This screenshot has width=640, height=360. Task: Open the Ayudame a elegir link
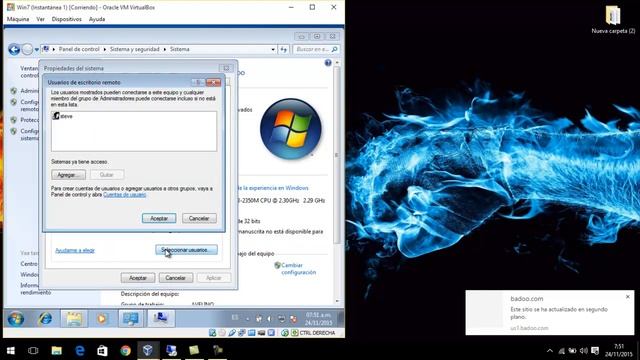(75, 250)
